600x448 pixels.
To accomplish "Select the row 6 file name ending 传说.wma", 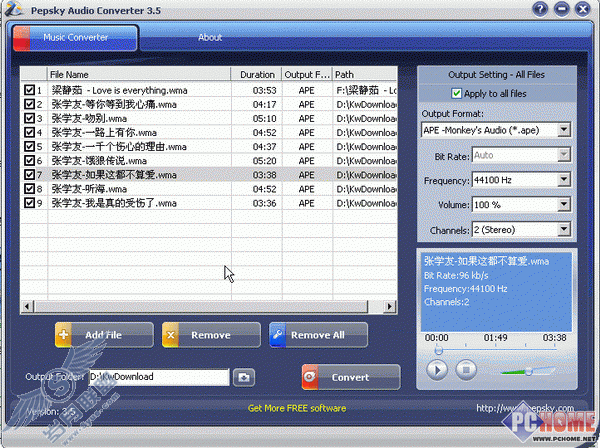I will (x=99, y=161).
